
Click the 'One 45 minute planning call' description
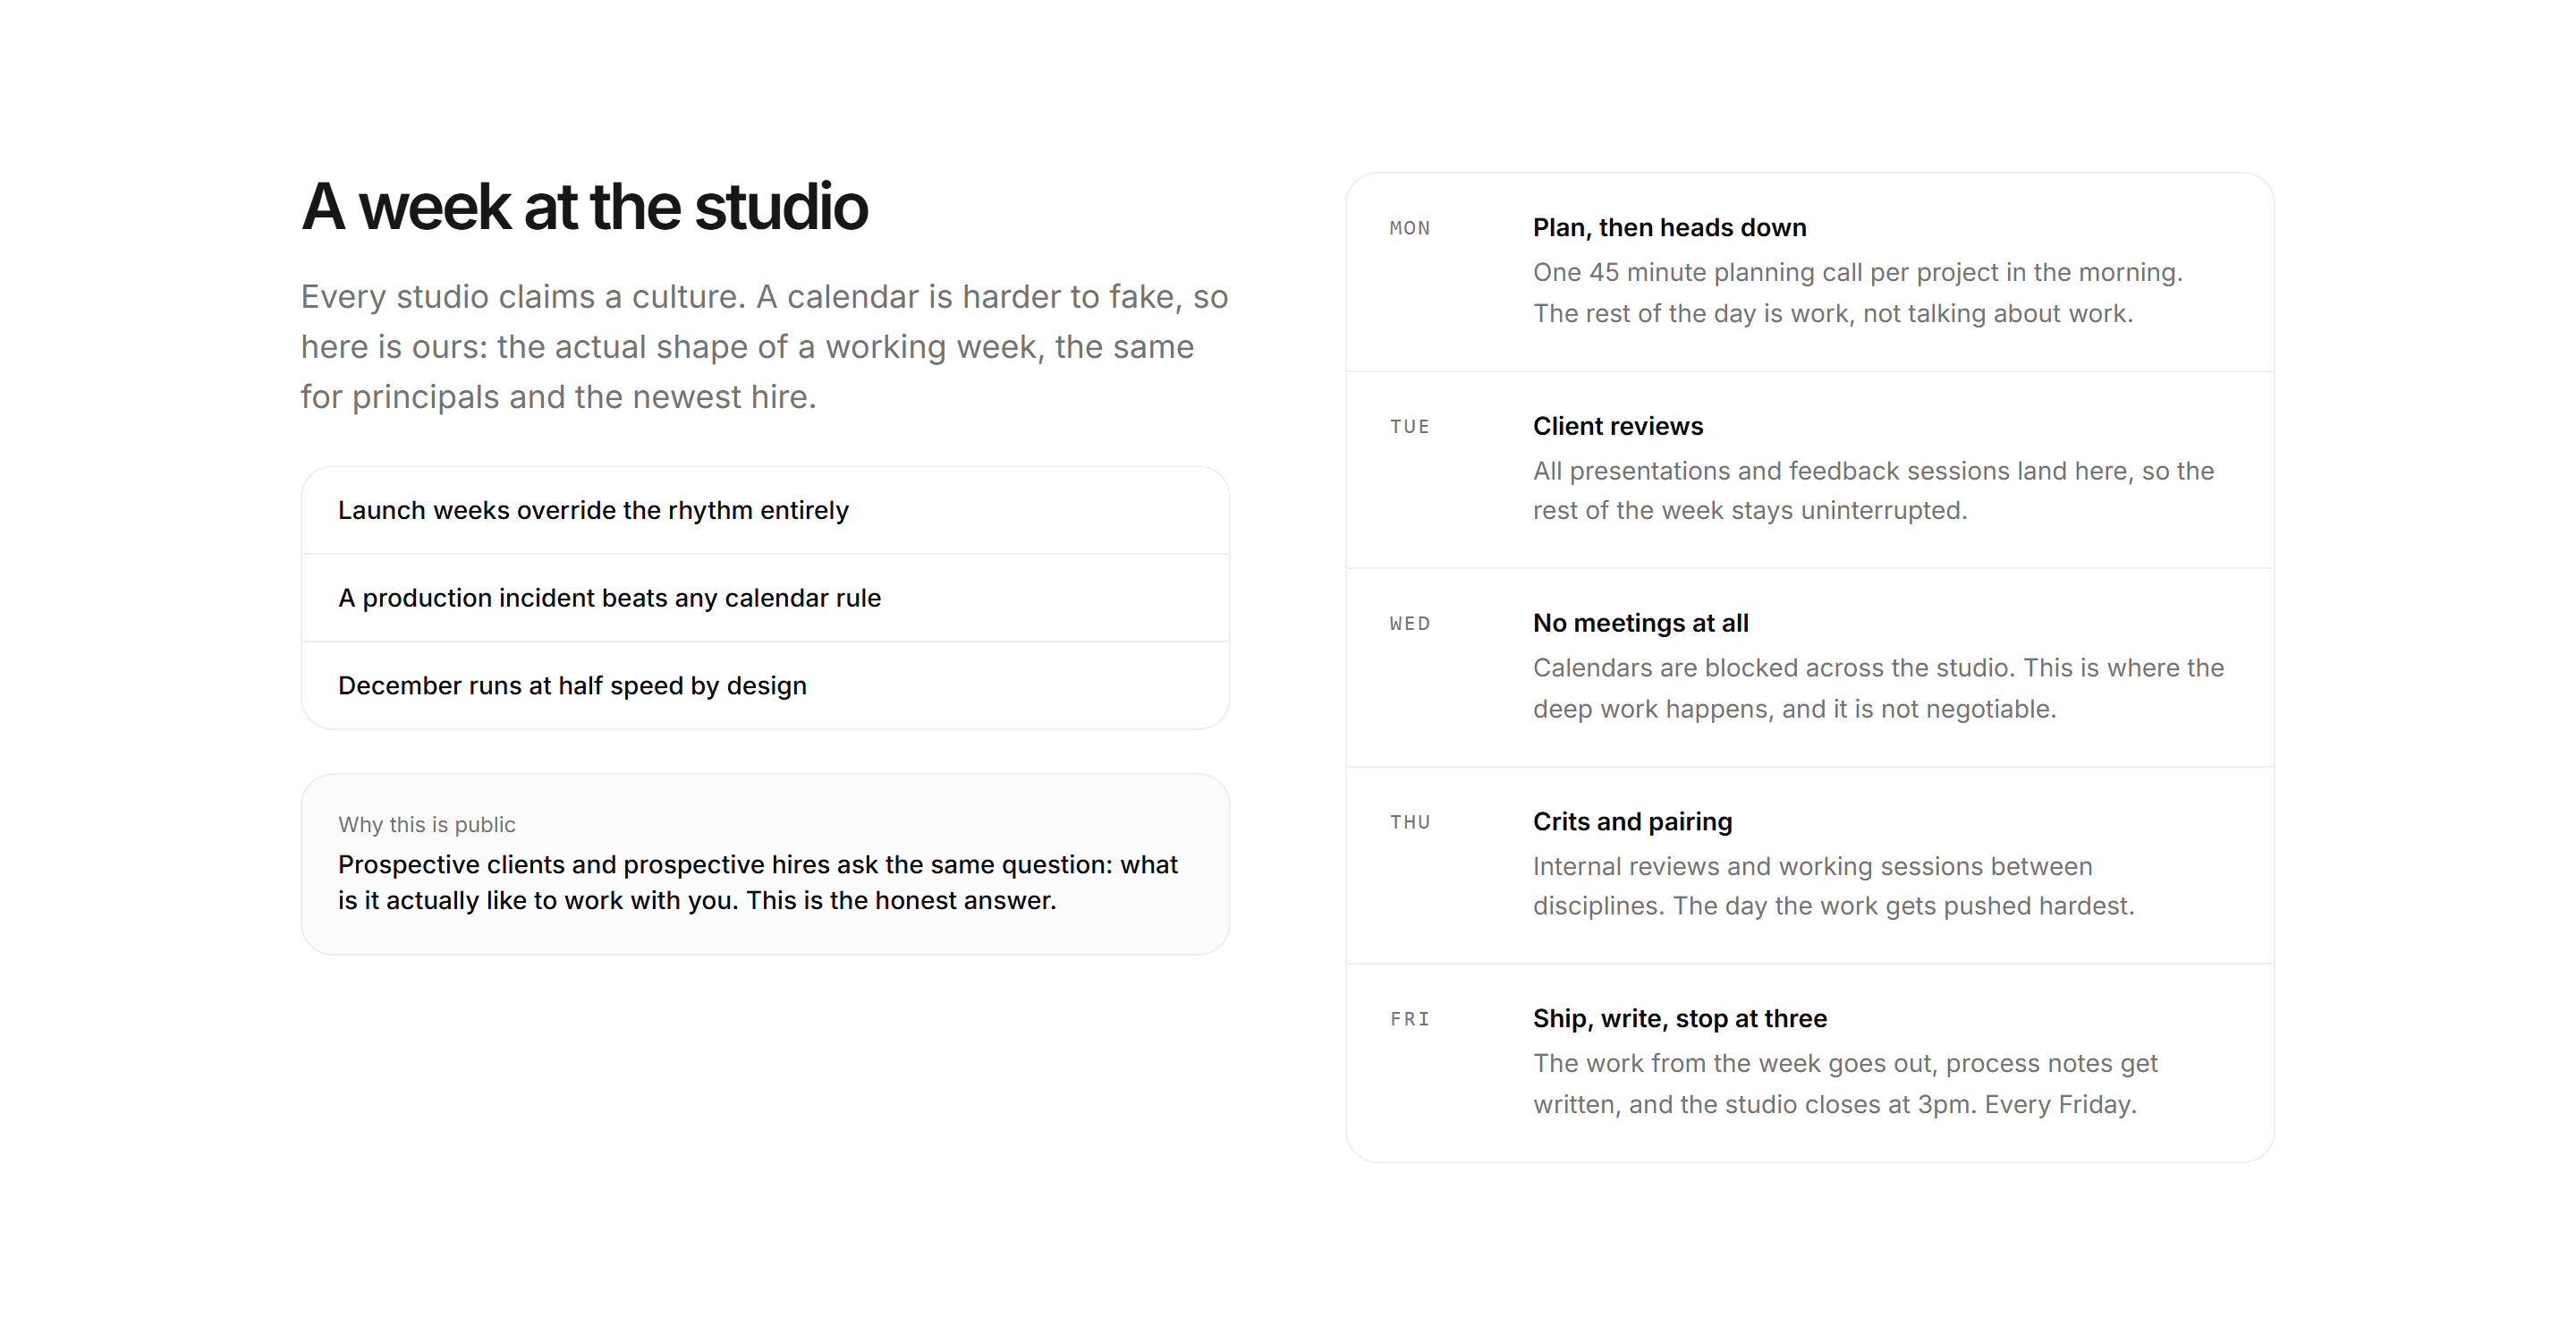tap(1857, 293)
